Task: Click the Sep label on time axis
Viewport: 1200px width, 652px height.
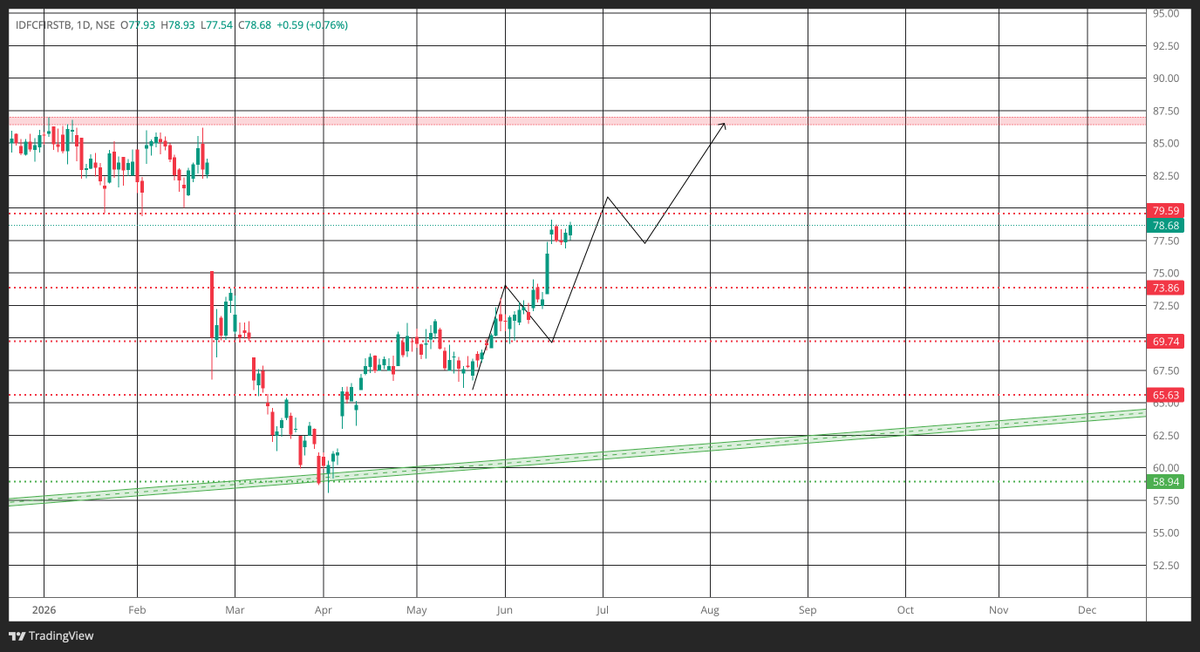Action: click(808, 608)
